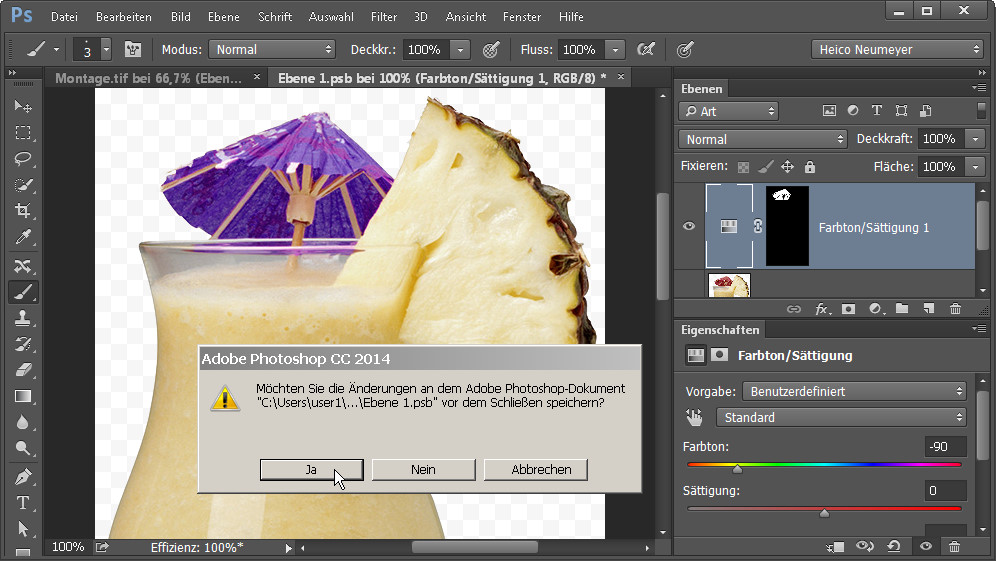996x561 pixels.
Task: Select the Move tool
Action: [23, 105]
